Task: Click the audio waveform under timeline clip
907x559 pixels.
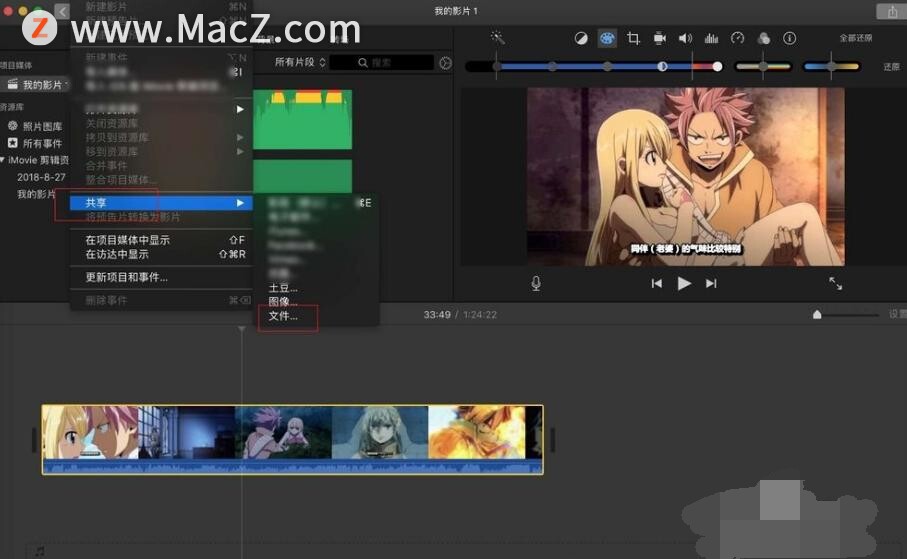Action: [292, 467]
